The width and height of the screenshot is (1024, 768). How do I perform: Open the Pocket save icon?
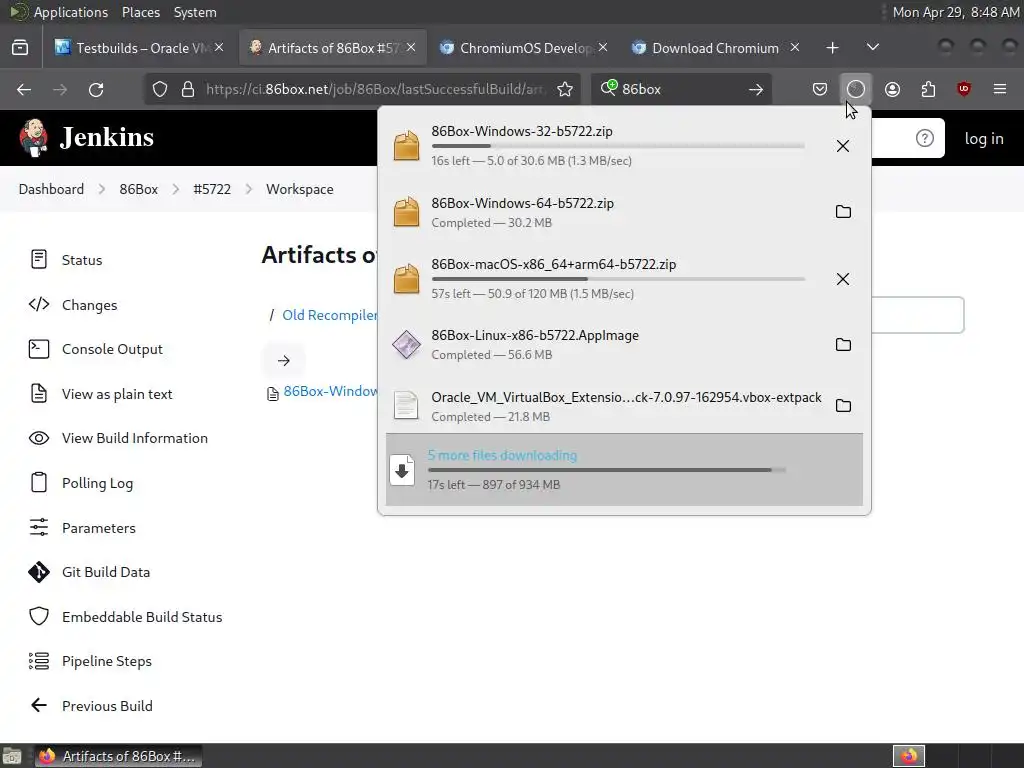[820, 89]
